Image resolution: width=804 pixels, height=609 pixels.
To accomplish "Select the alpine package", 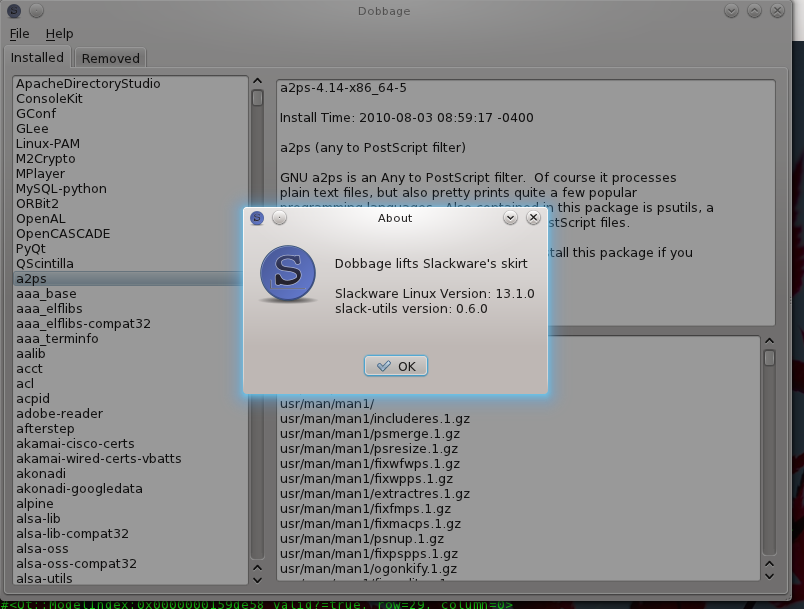I will point(130,503).
